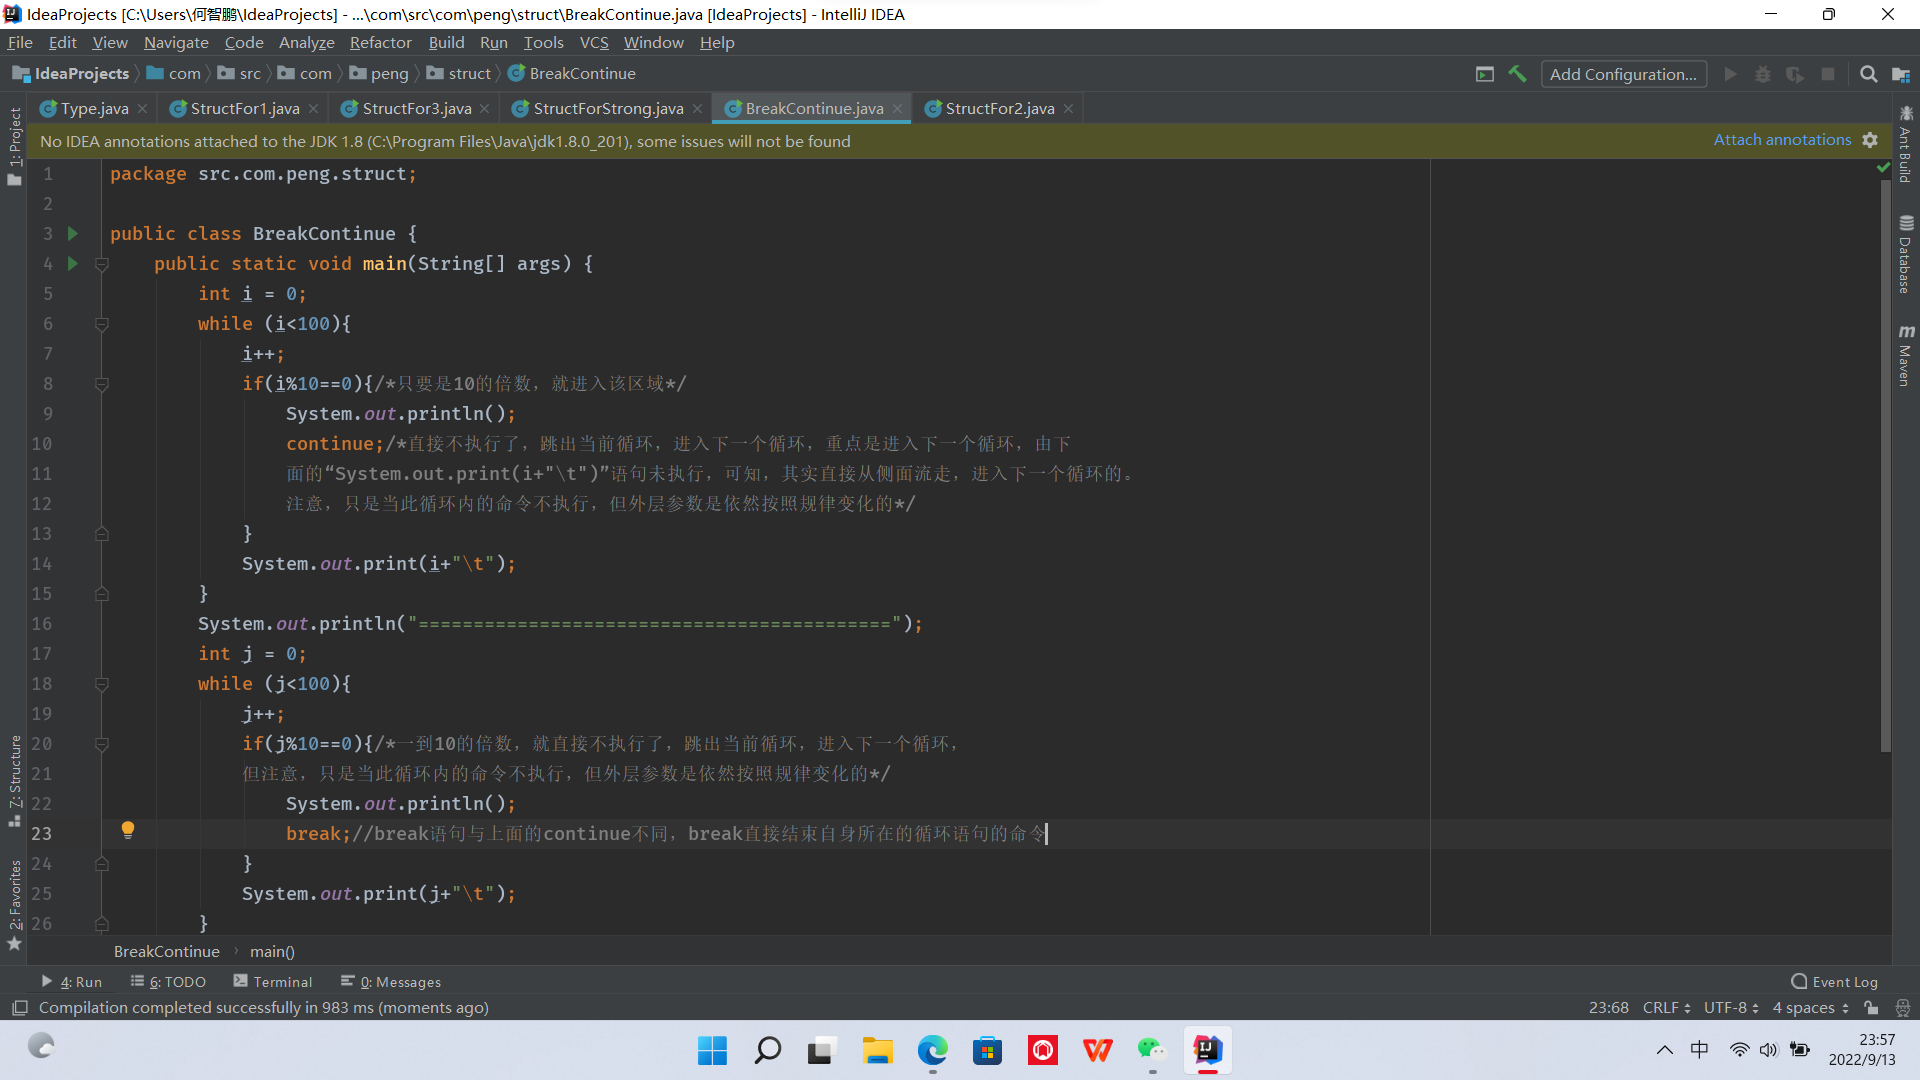The width and height of the screenshot is (1920, 1080).
Task: Collapse the while loop fold on line 6
Action: 101,324
